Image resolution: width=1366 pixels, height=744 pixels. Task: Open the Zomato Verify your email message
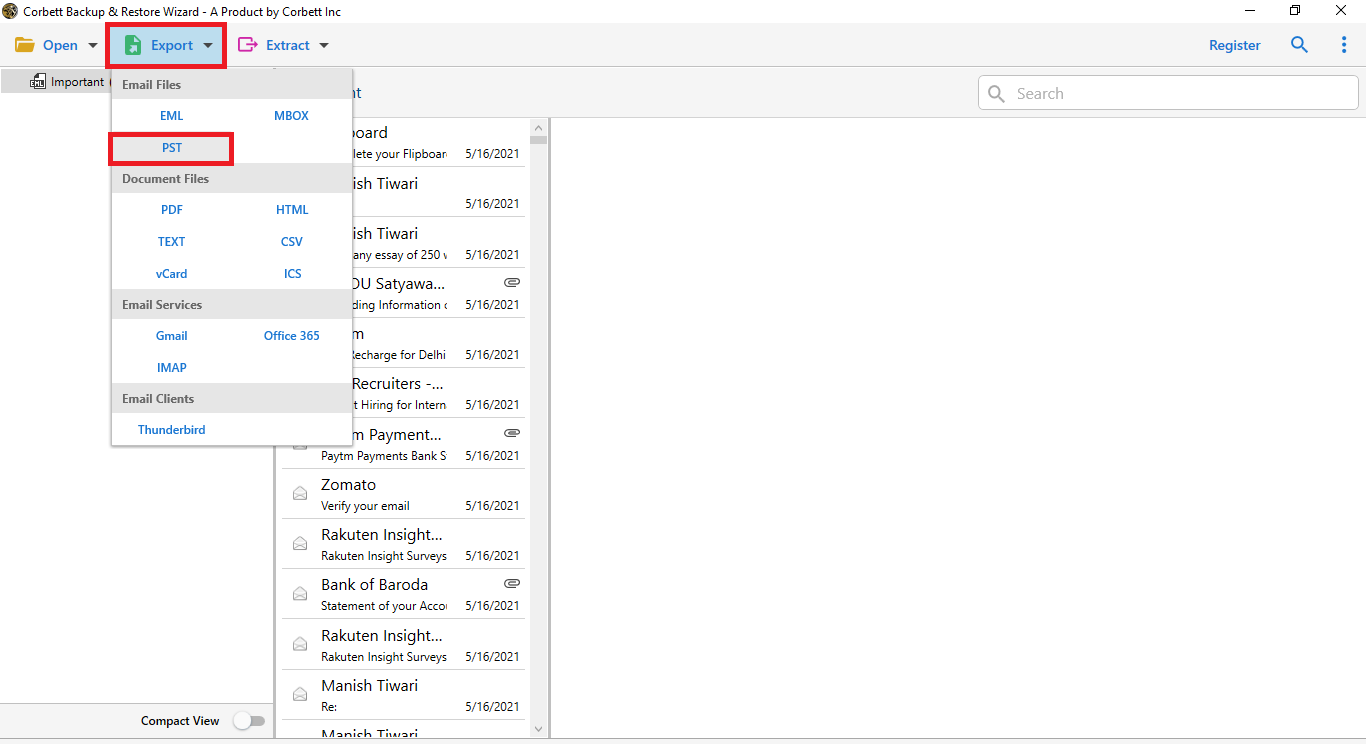pyautogui.click(x=403, y=494)
